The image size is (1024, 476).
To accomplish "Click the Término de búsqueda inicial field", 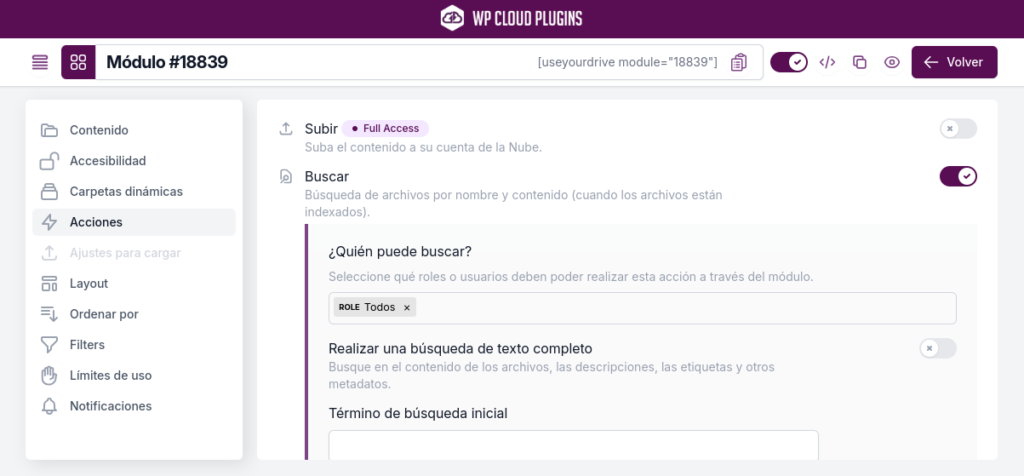I will coord(573,445).
